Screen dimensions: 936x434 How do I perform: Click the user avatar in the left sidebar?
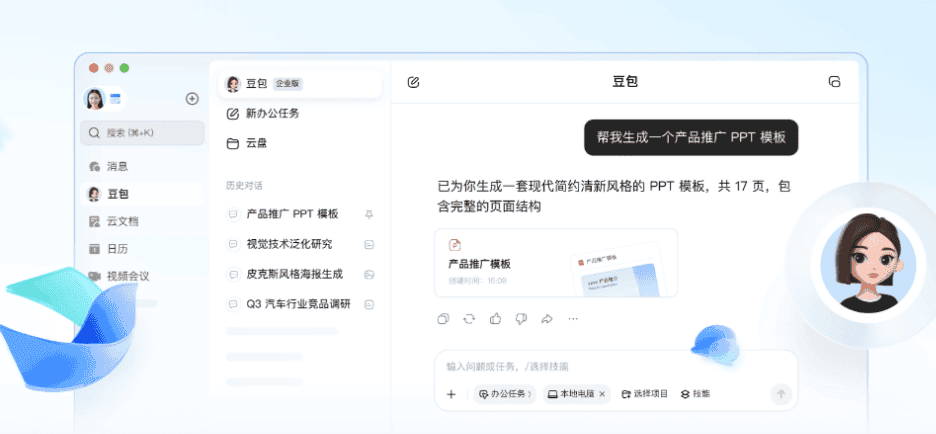click(x=94, y=99)
